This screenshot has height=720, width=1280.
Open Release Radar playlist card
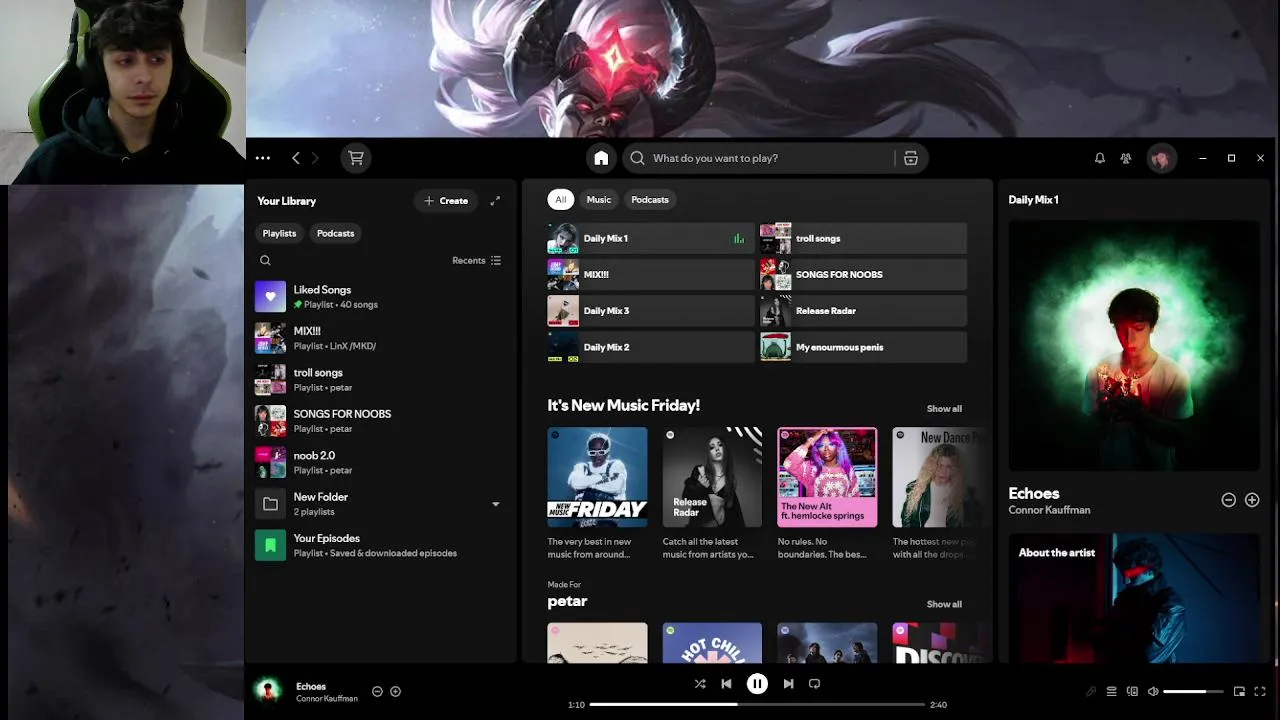pos(712,494)
